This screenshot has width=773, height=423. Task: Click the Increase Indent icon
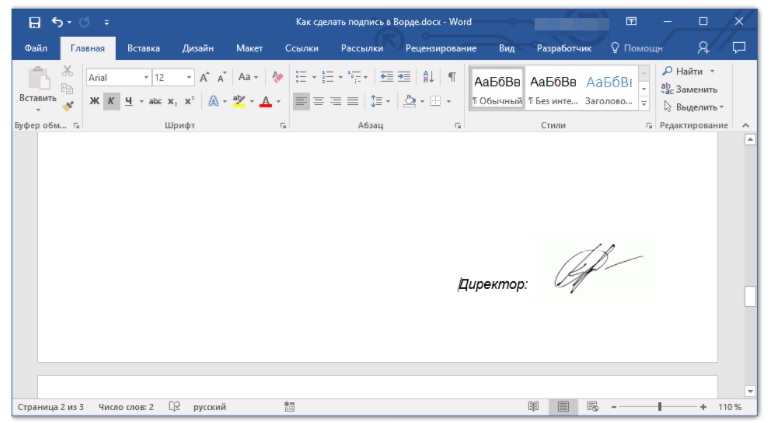point(404,77)
